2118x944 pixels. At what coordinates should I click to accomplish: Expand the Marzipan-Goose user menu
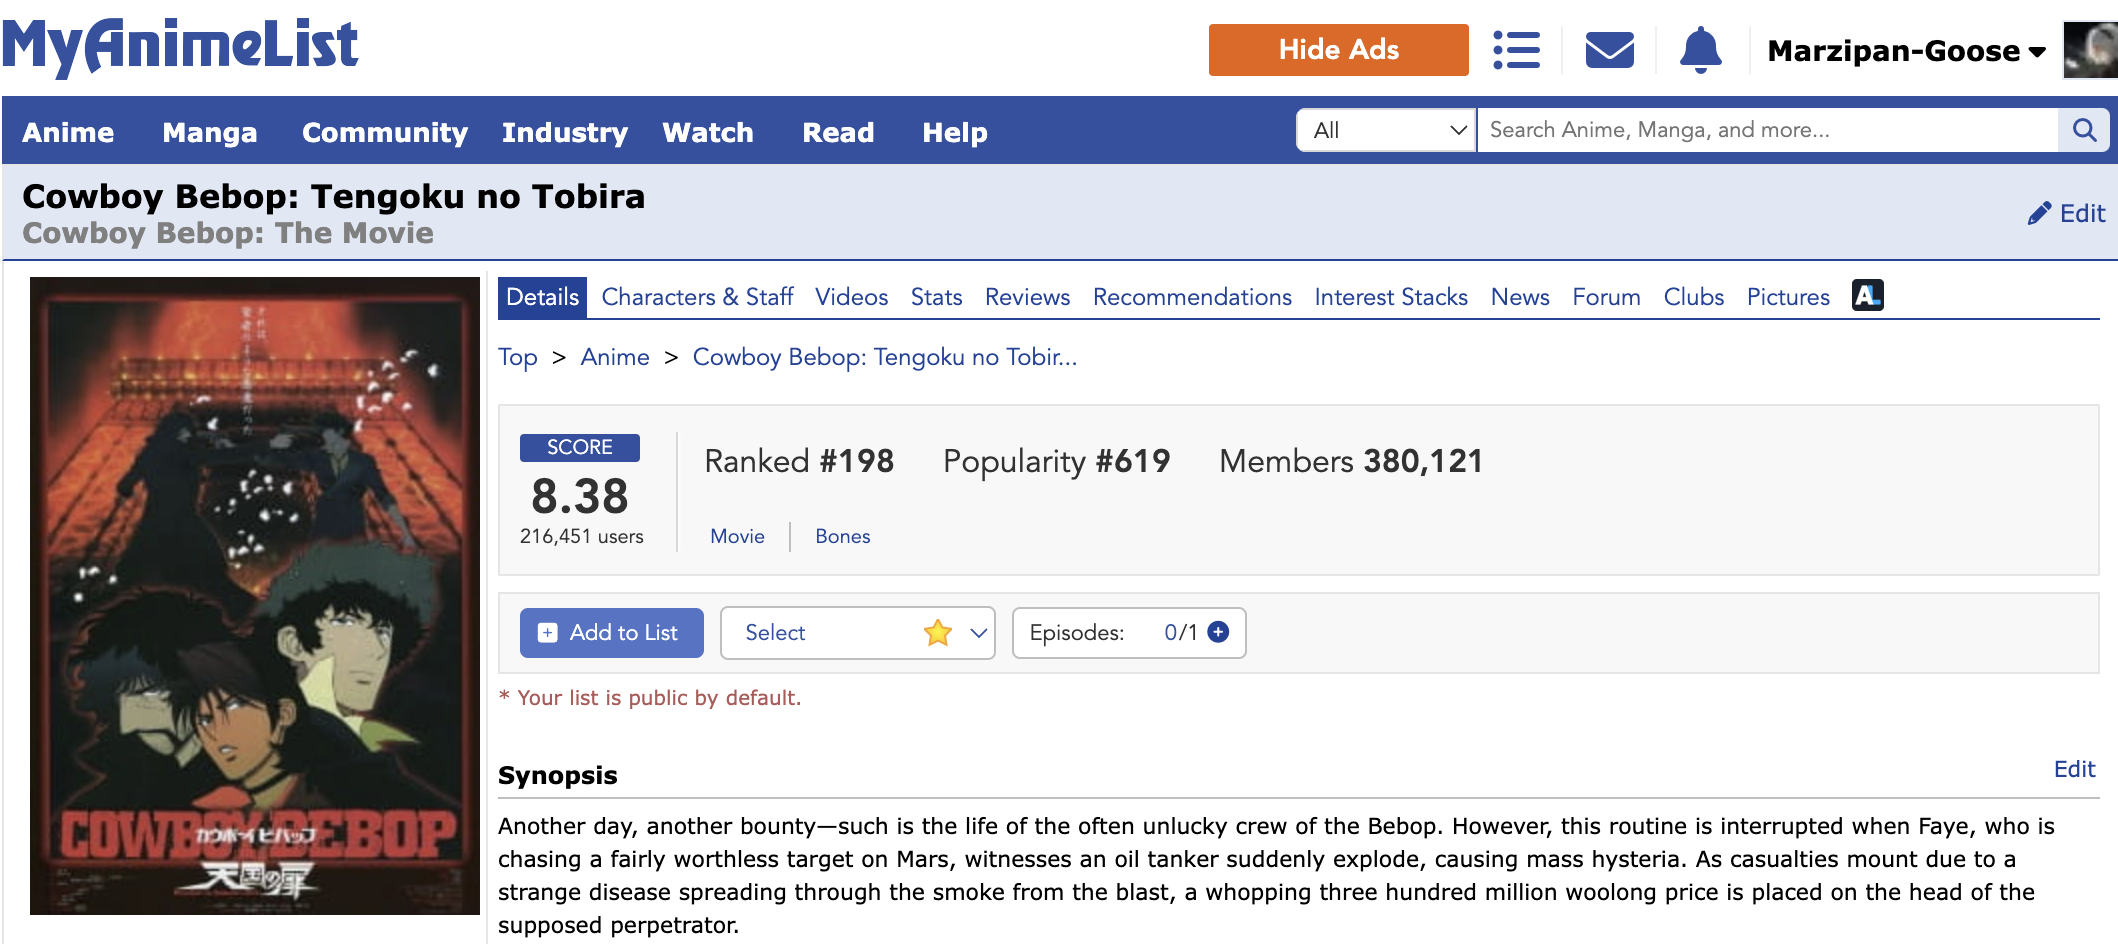[1906, 51]
